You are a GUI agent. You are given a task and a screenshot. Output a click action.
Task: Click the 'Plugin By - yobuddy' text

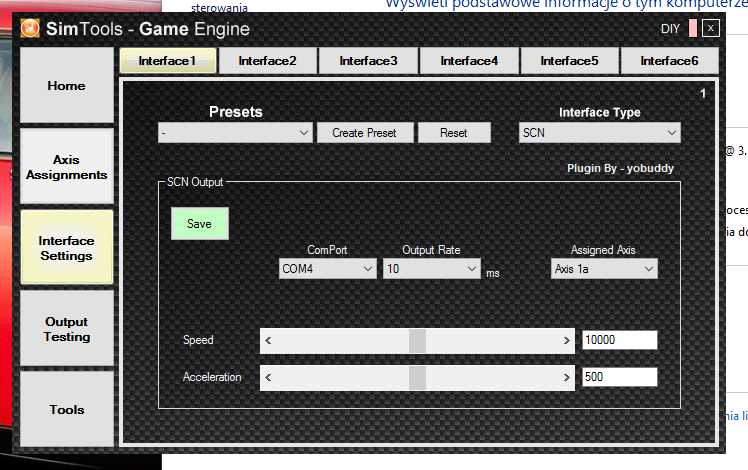[620, 168]
